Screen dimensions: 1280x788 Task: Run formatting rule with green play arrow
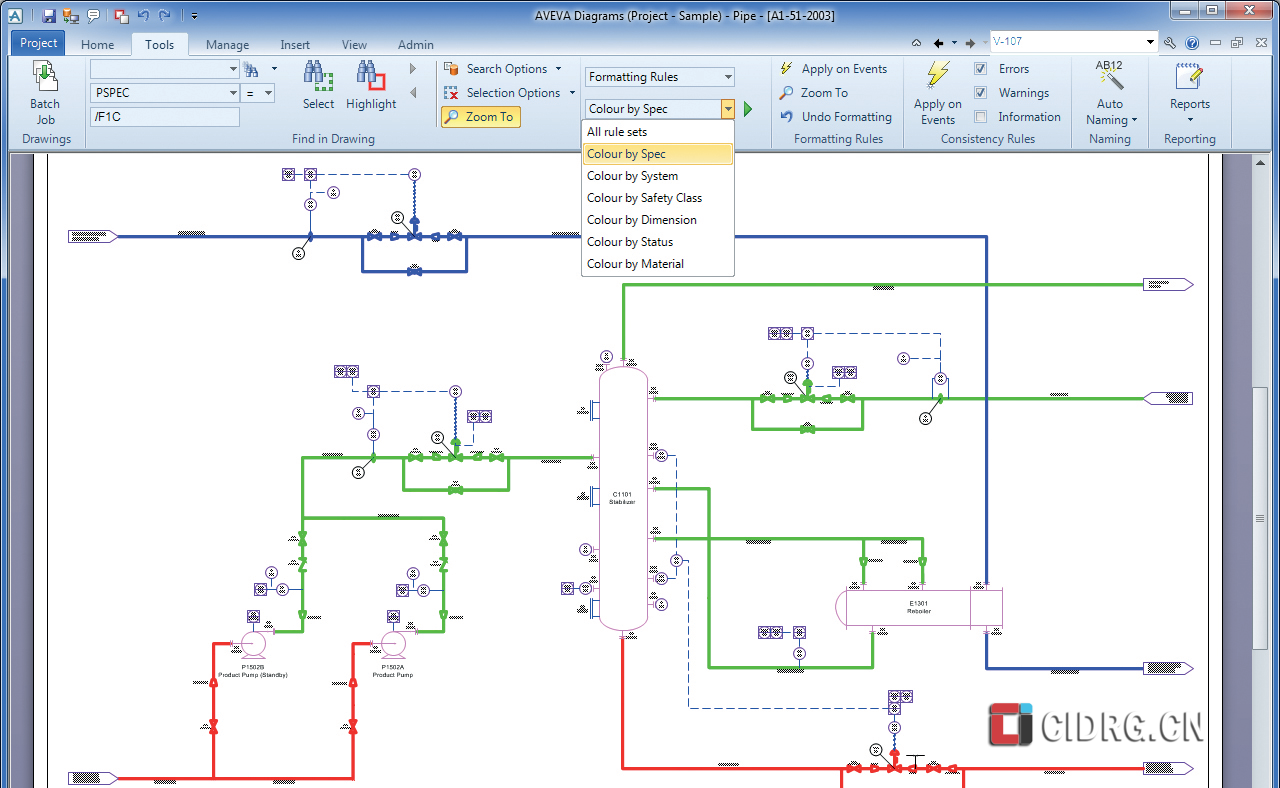click(x=748, y=109)
